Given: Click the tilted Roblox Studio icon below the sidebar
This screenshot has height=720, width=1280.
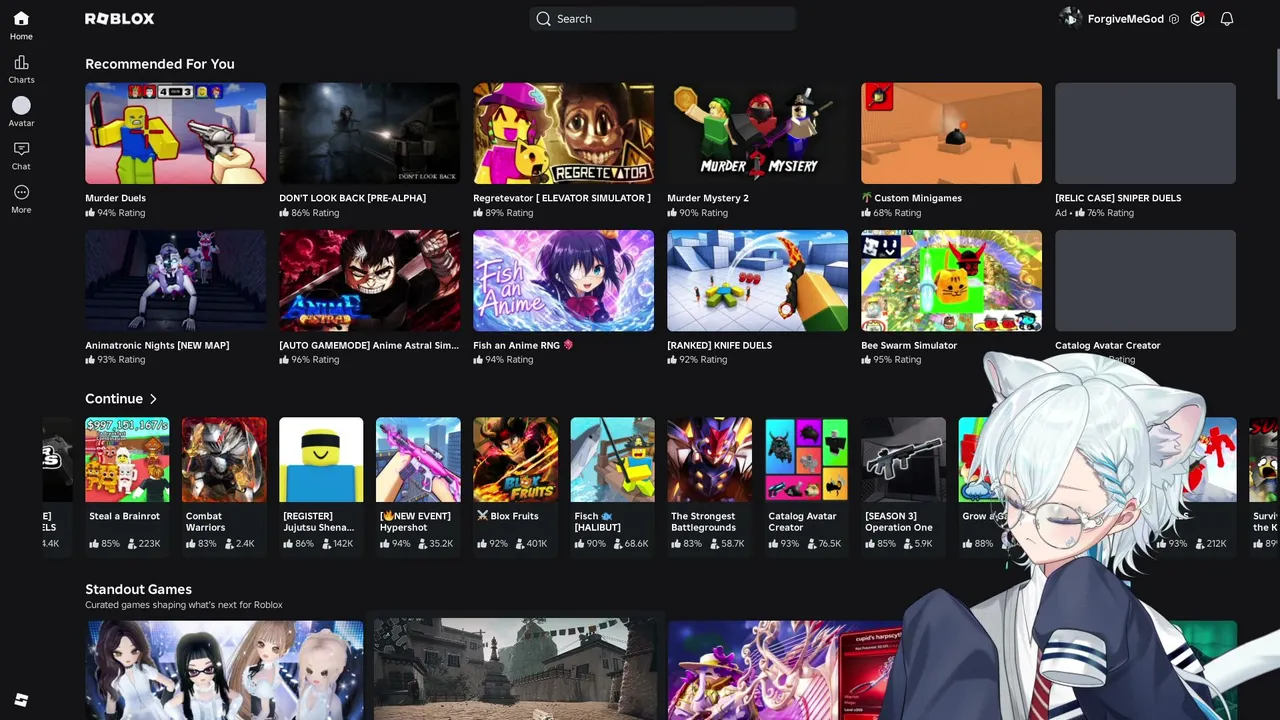Looking at the screenshot, I should (21, 700).
